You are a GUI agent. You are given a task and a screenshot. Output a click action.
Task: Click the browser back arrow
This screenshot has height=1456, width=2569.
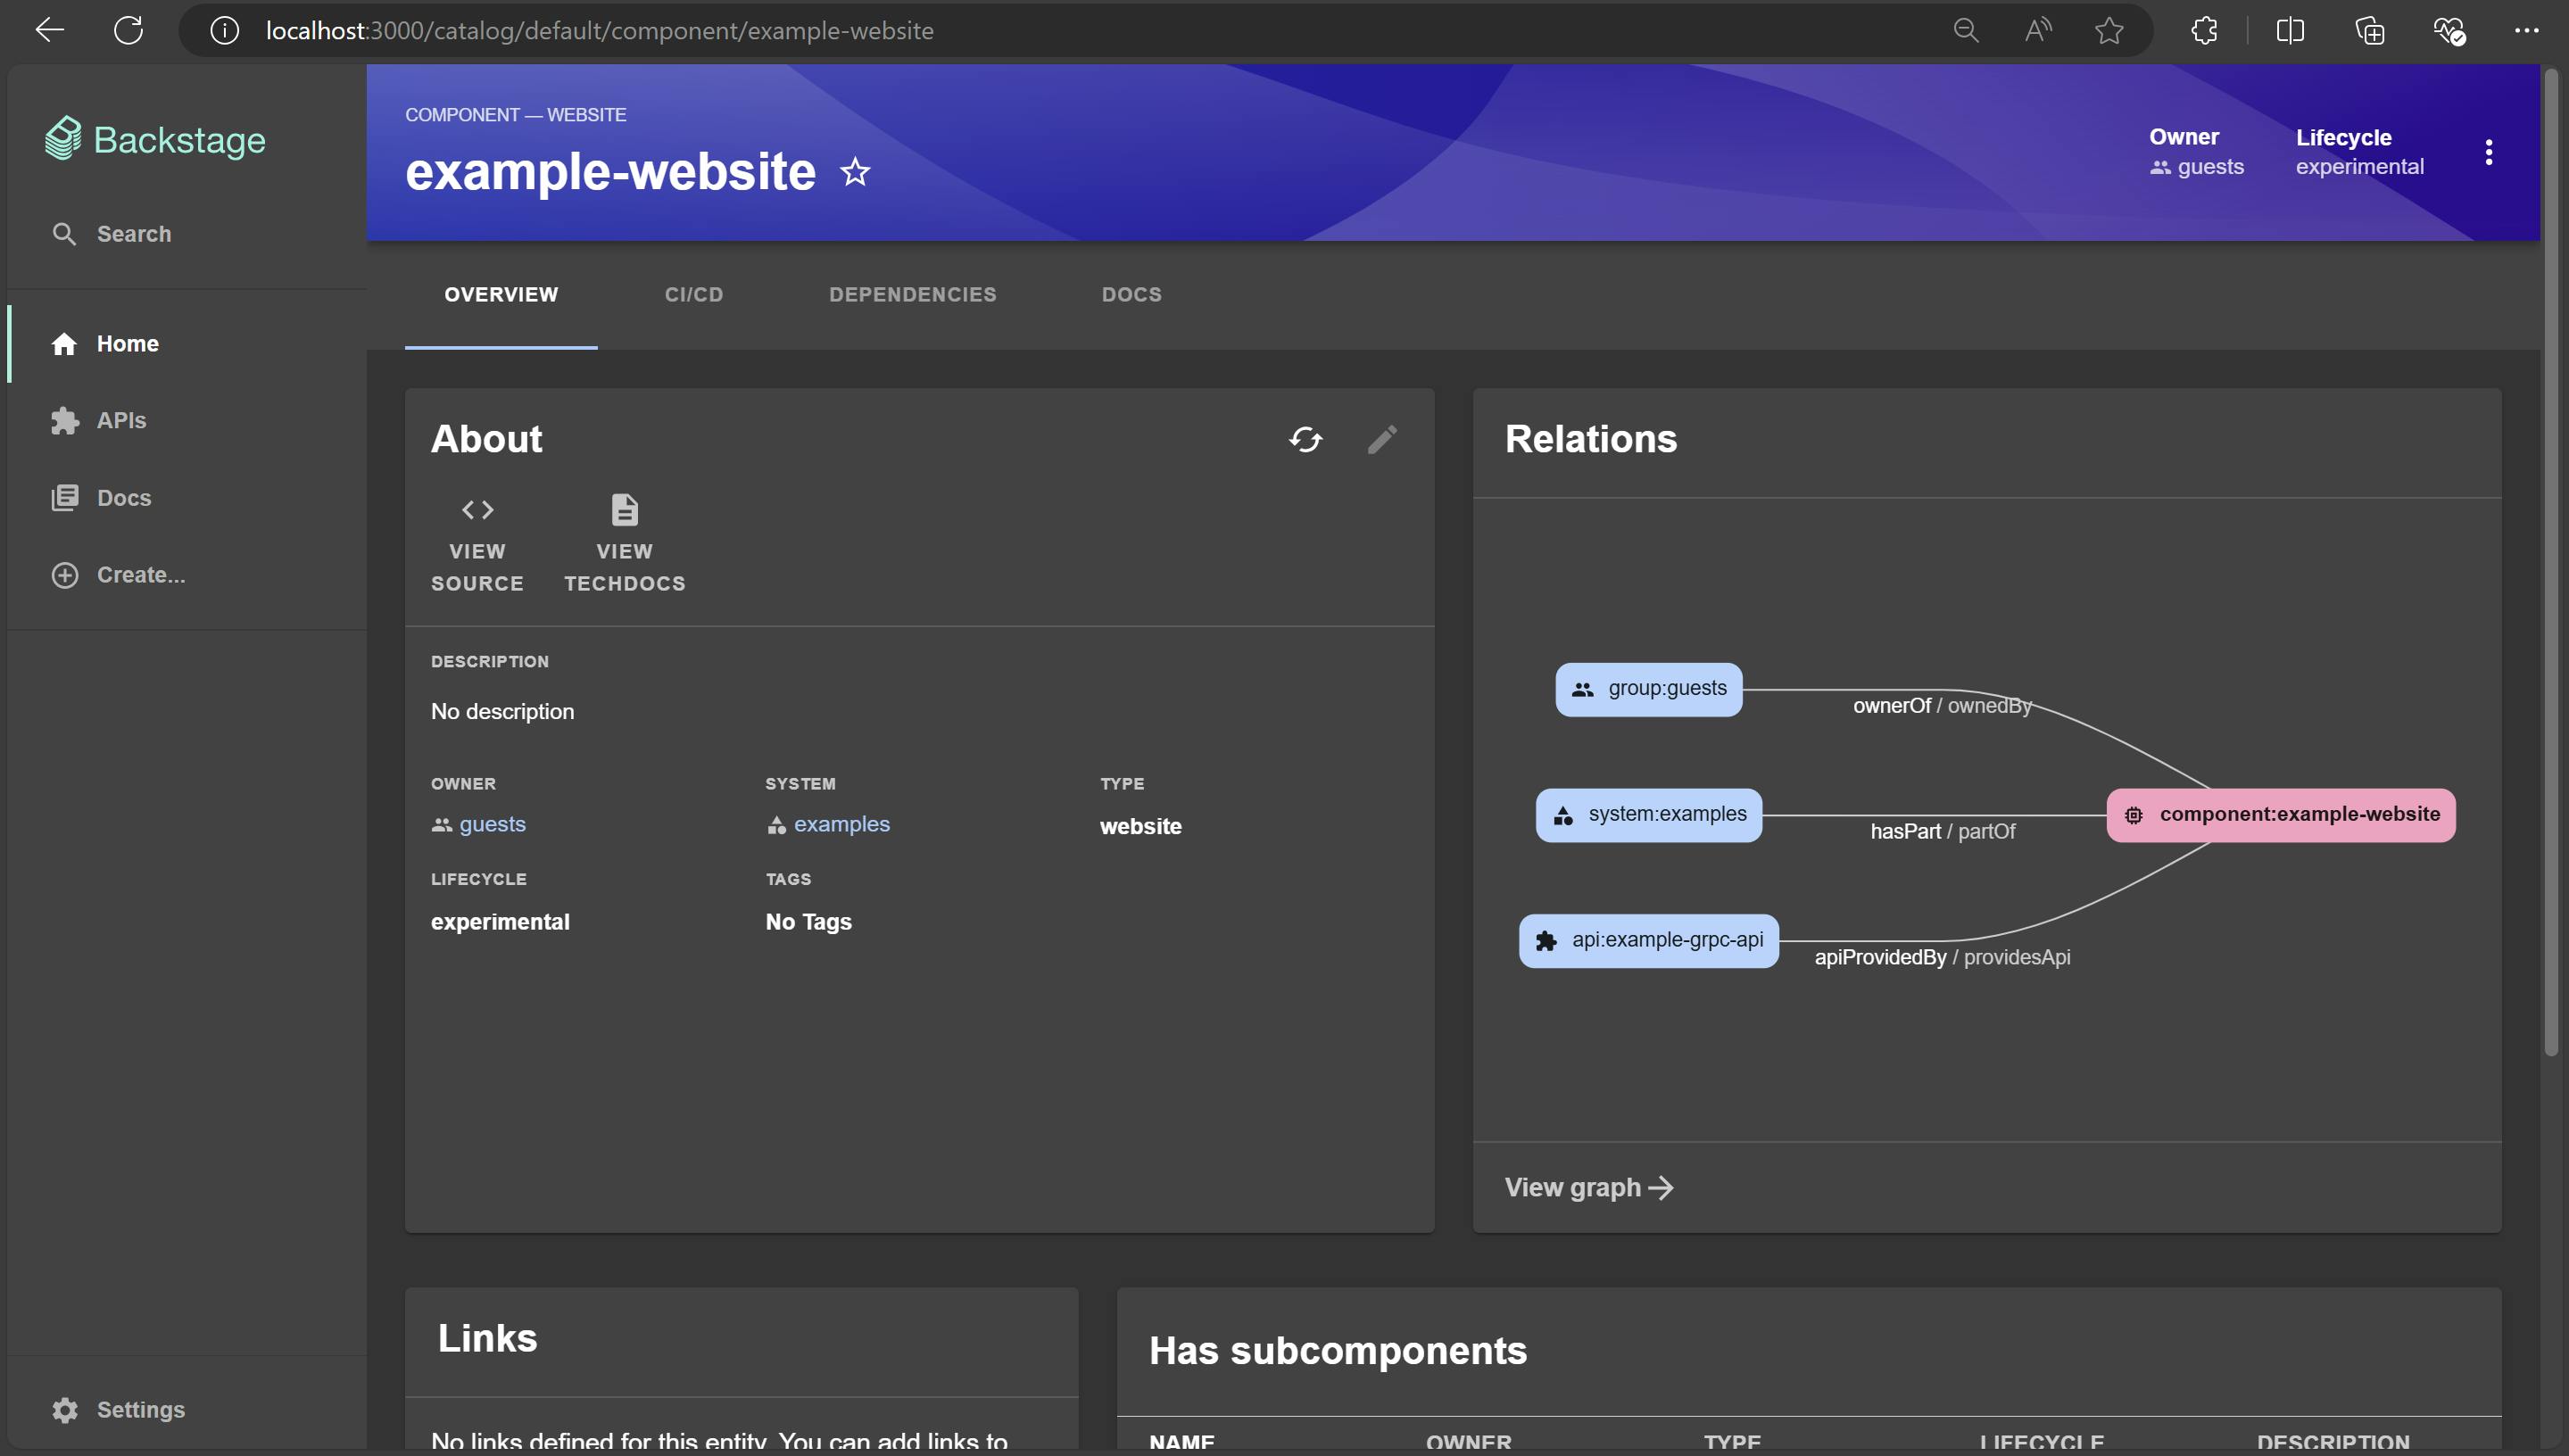pyautogui.click(x=49, y=30)
